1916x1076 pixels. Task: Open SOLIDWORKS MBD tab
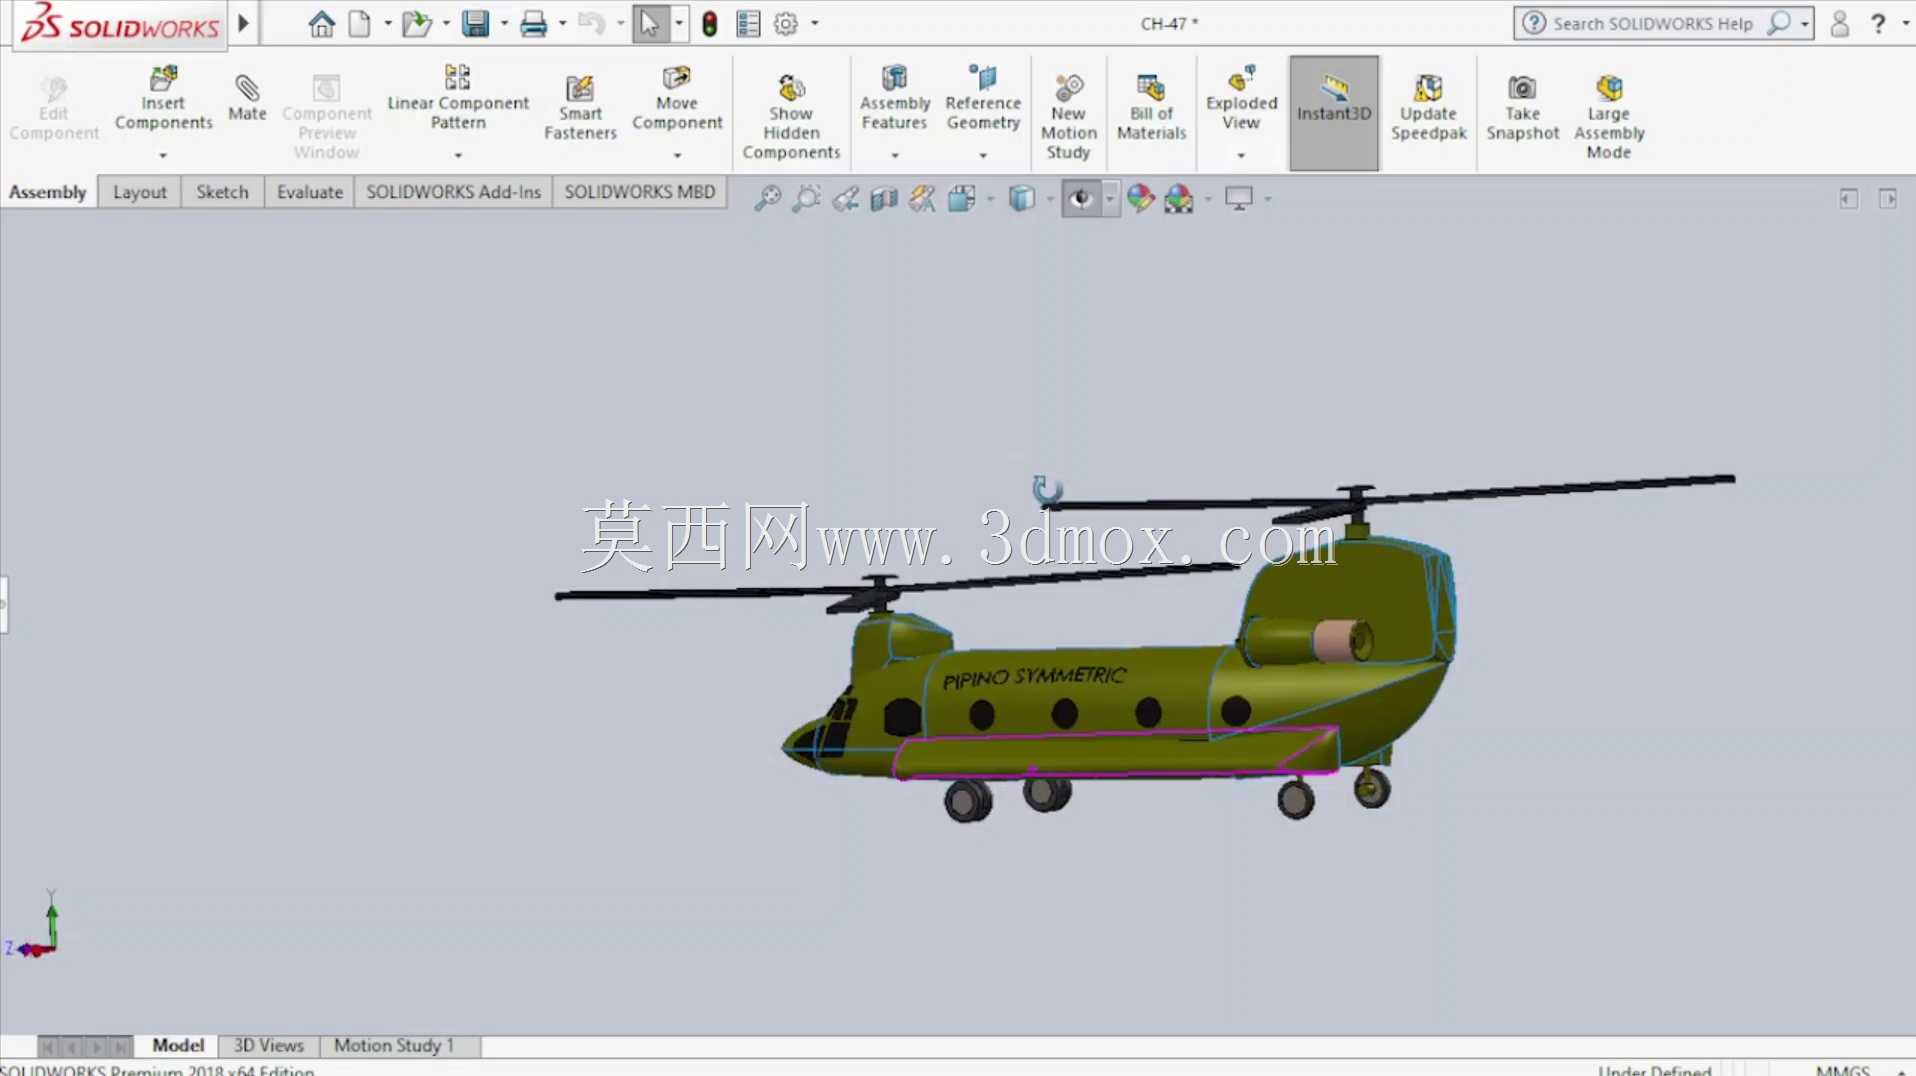tap(640, 192)
